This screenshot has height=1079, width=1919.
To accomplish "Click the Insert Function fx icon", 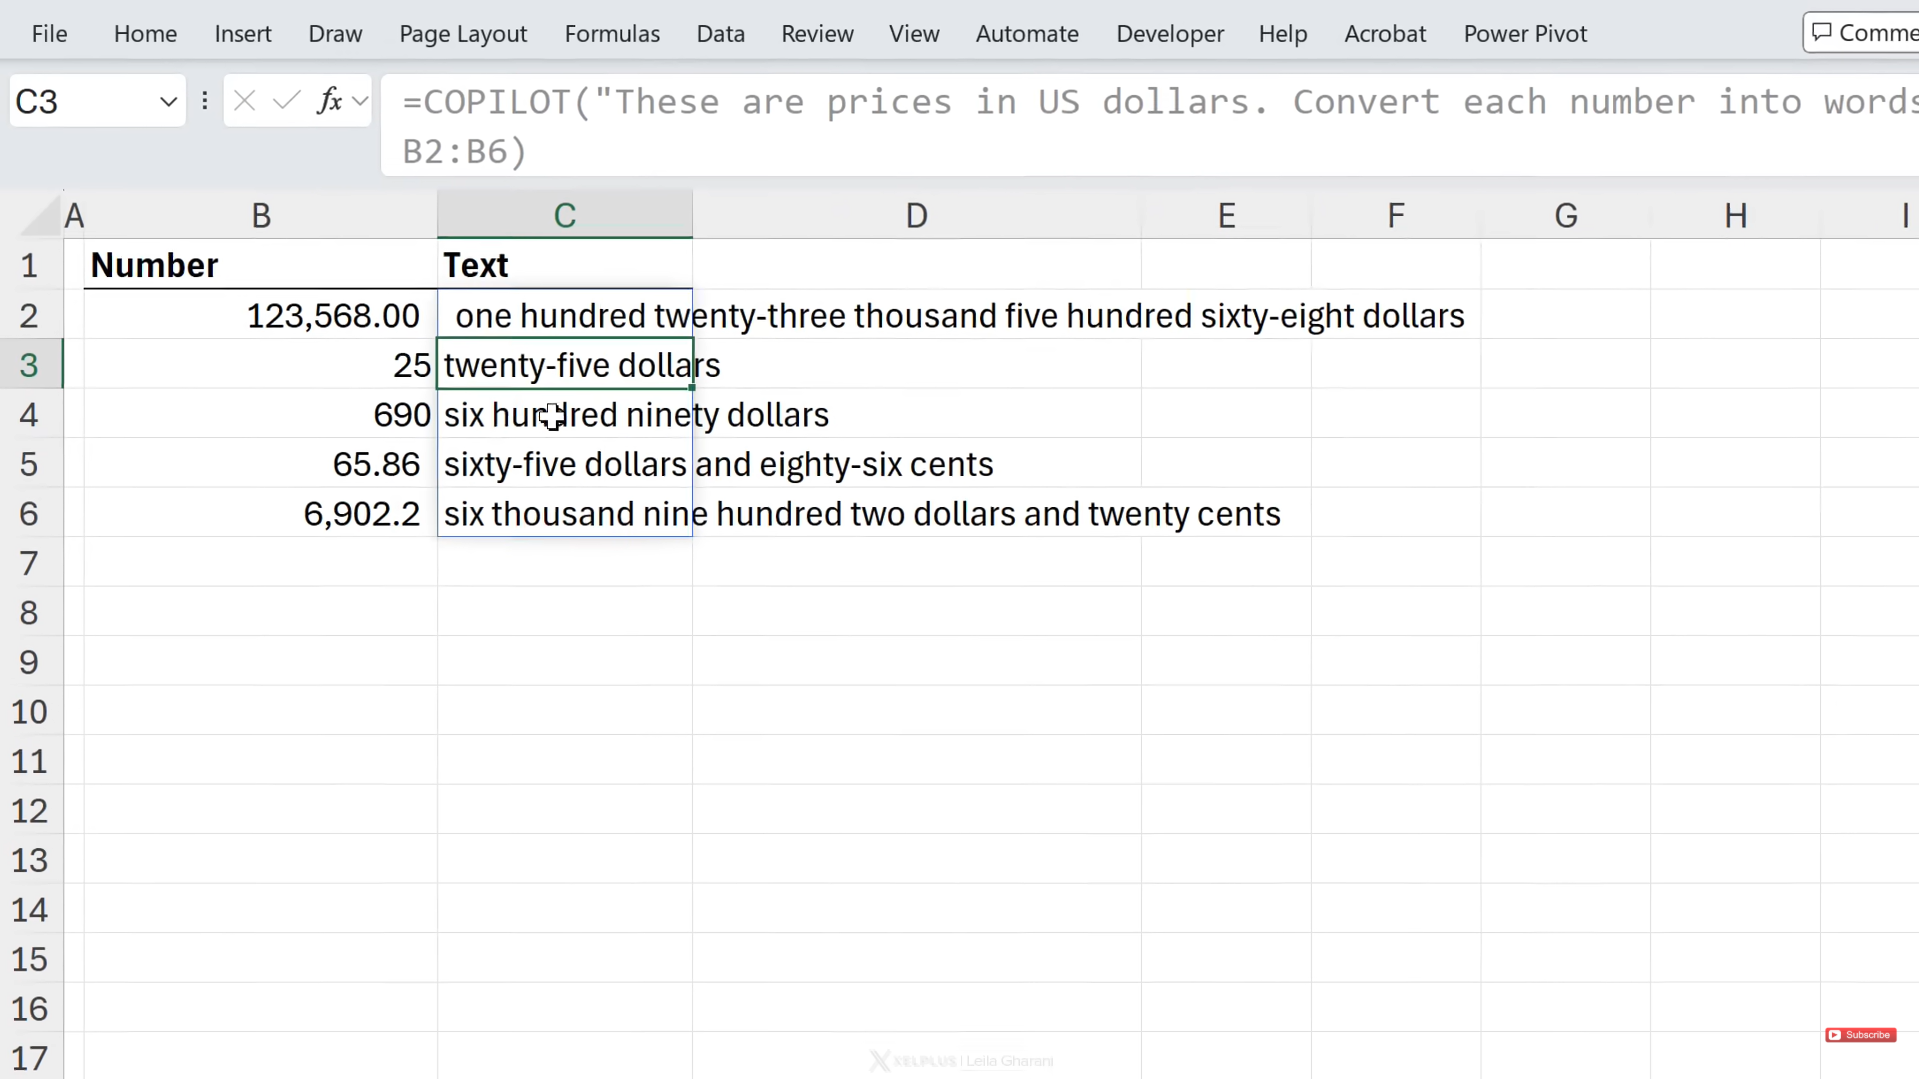I will [x=329, y=101].
